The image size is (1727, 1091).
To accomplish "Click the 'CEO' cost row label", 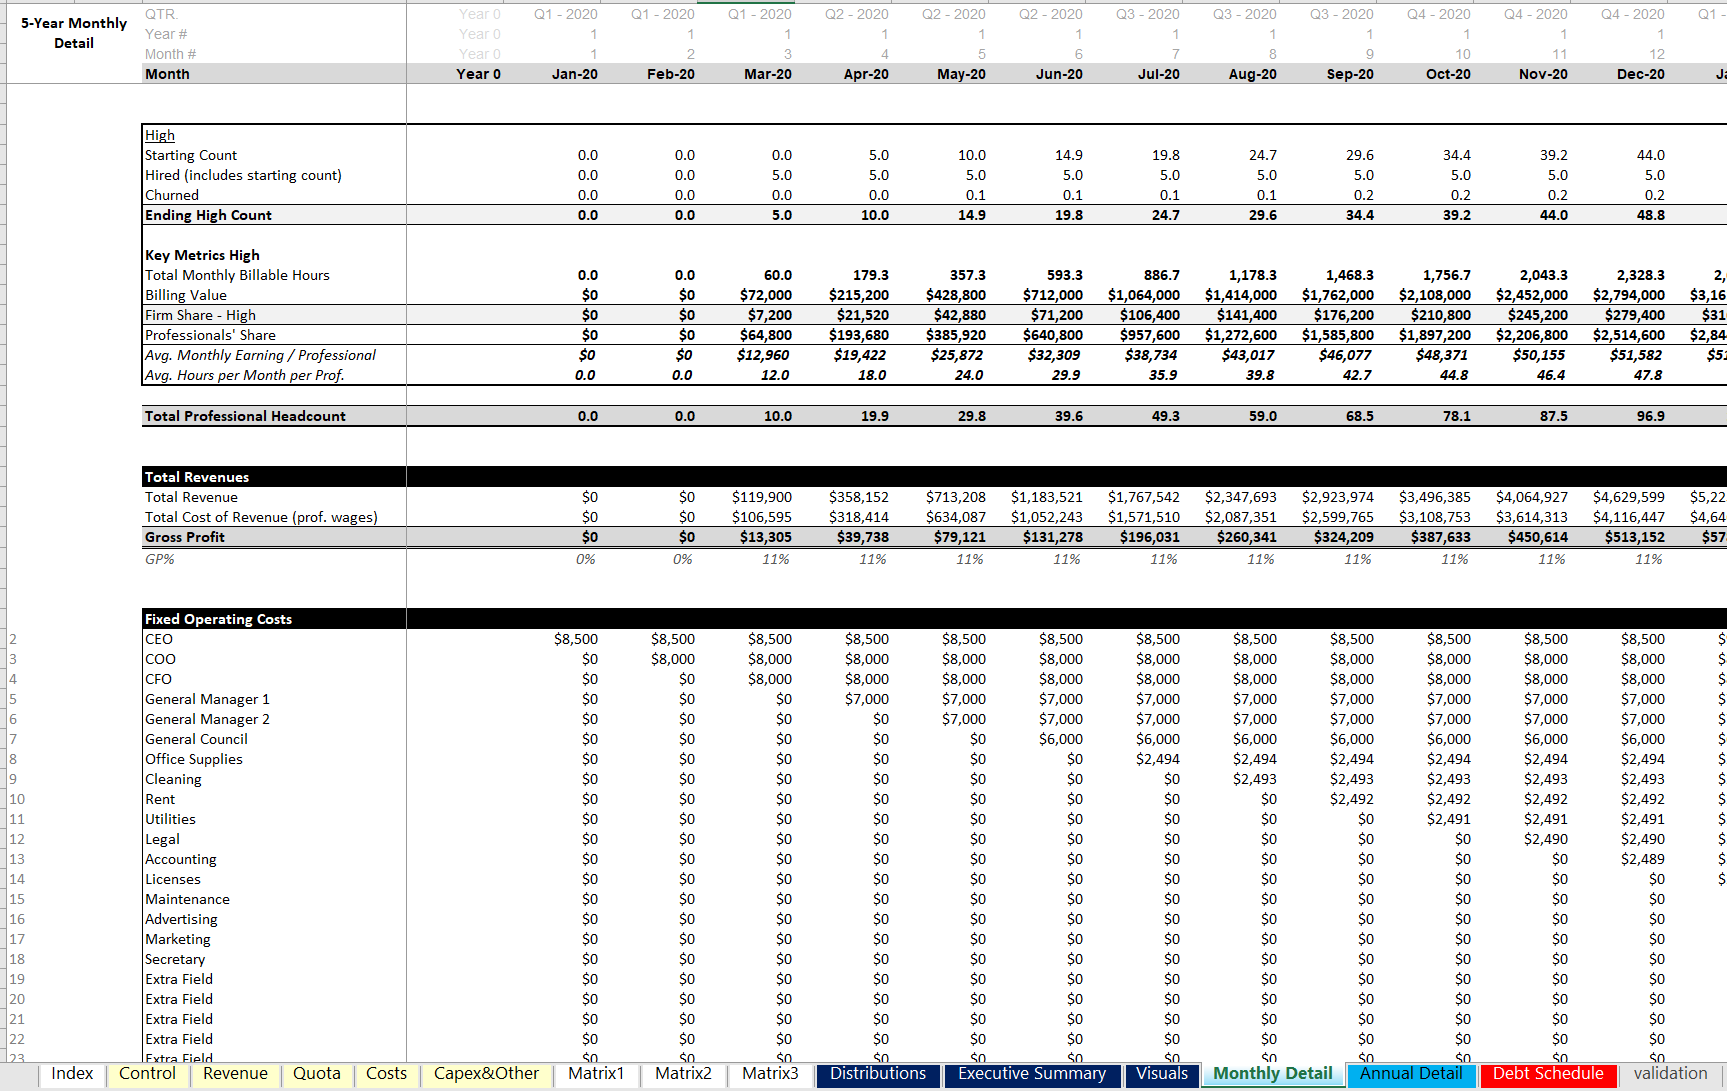I will (x=159, y=639).
